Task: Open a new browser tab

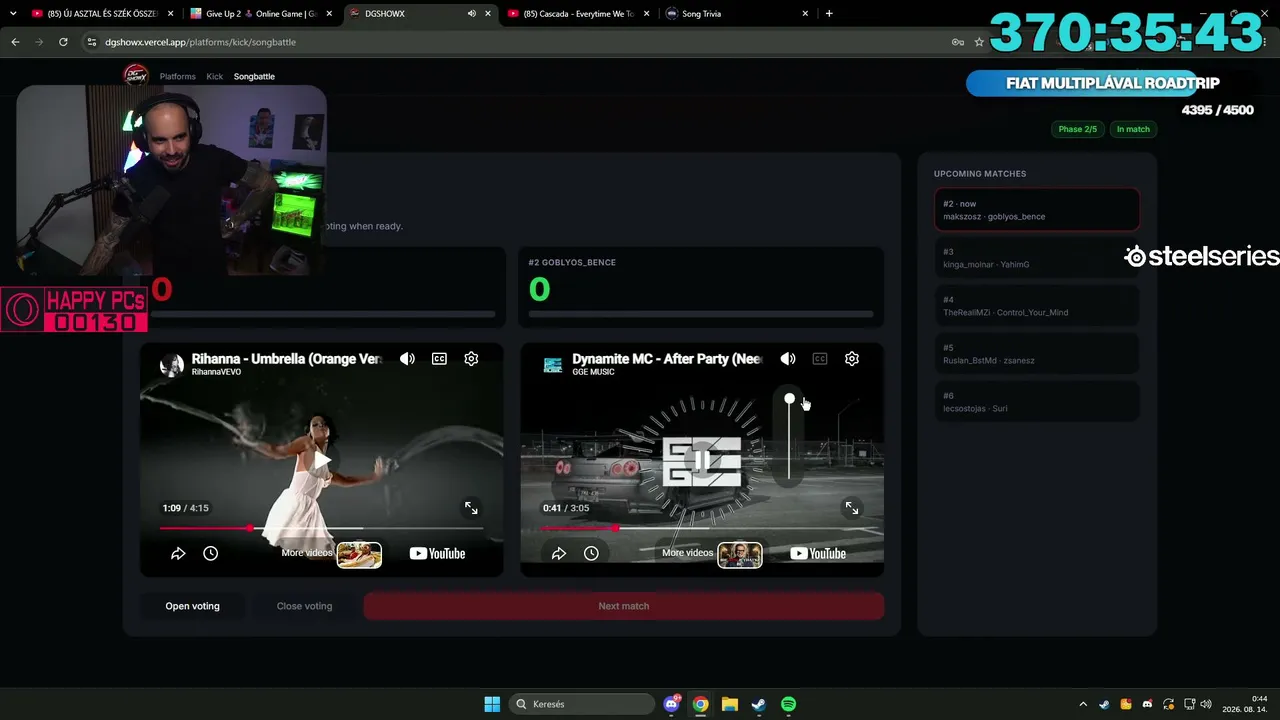Action: tap(829, 14)
